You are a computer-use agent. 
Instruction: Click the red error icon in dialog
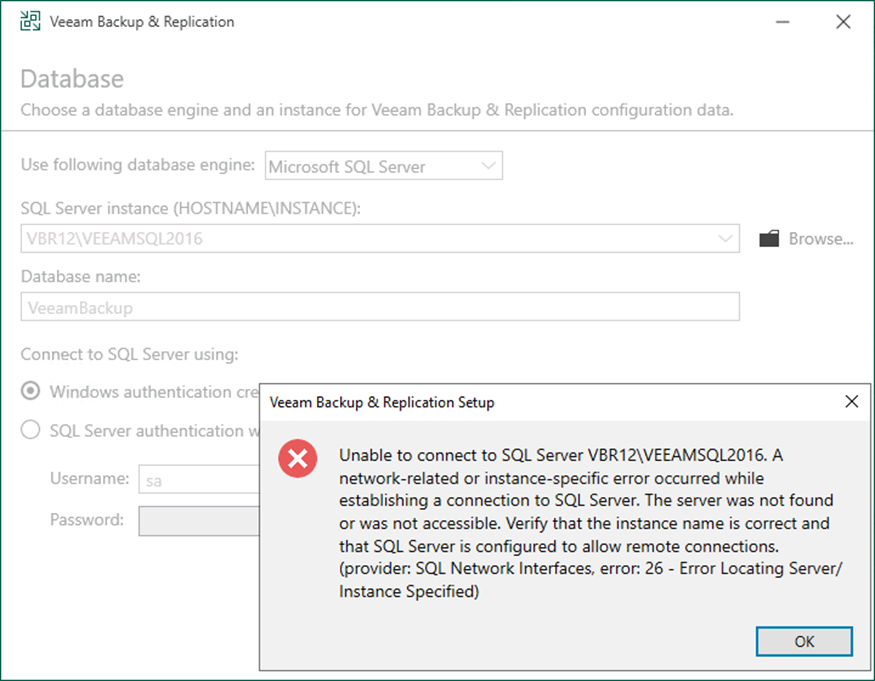pos(298,459)
